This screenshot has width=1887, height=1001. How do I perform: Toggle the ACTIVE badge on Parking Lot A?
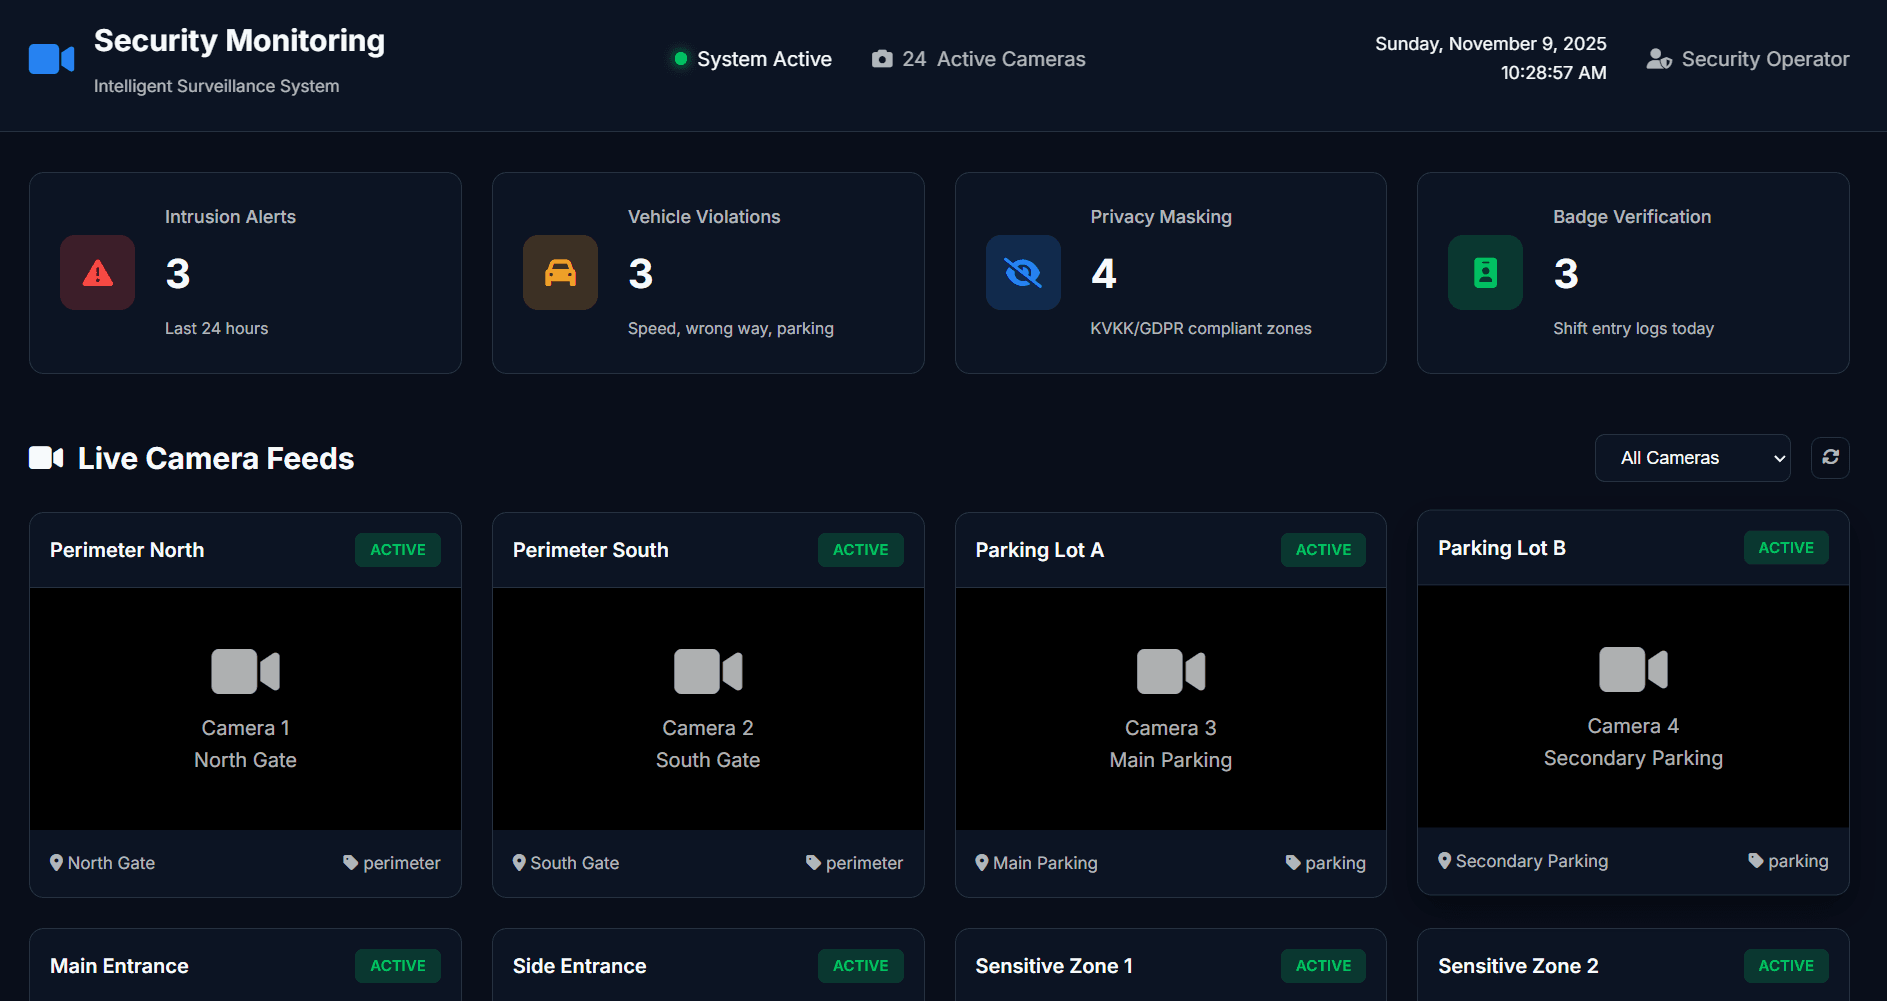pyautogui.click(x=1323, y=550)
